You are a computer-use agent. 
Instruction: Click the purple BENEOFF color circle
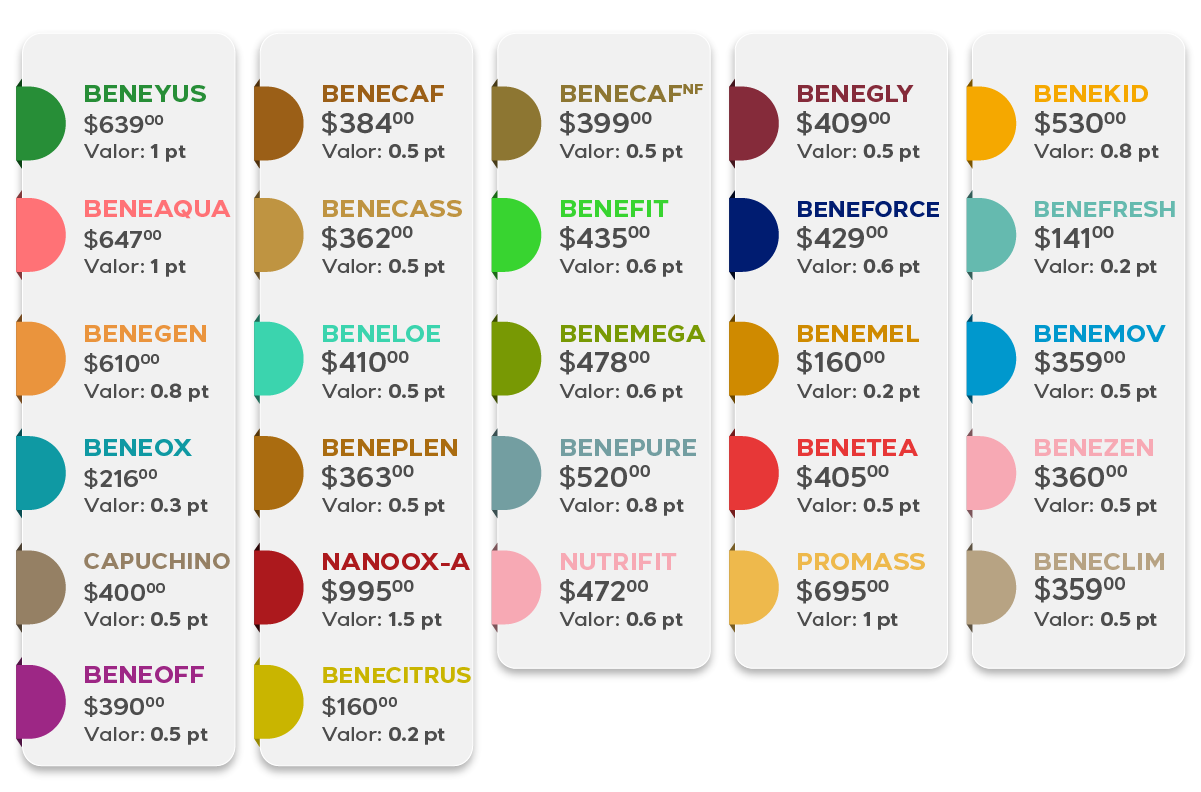[x=41, y=702]
